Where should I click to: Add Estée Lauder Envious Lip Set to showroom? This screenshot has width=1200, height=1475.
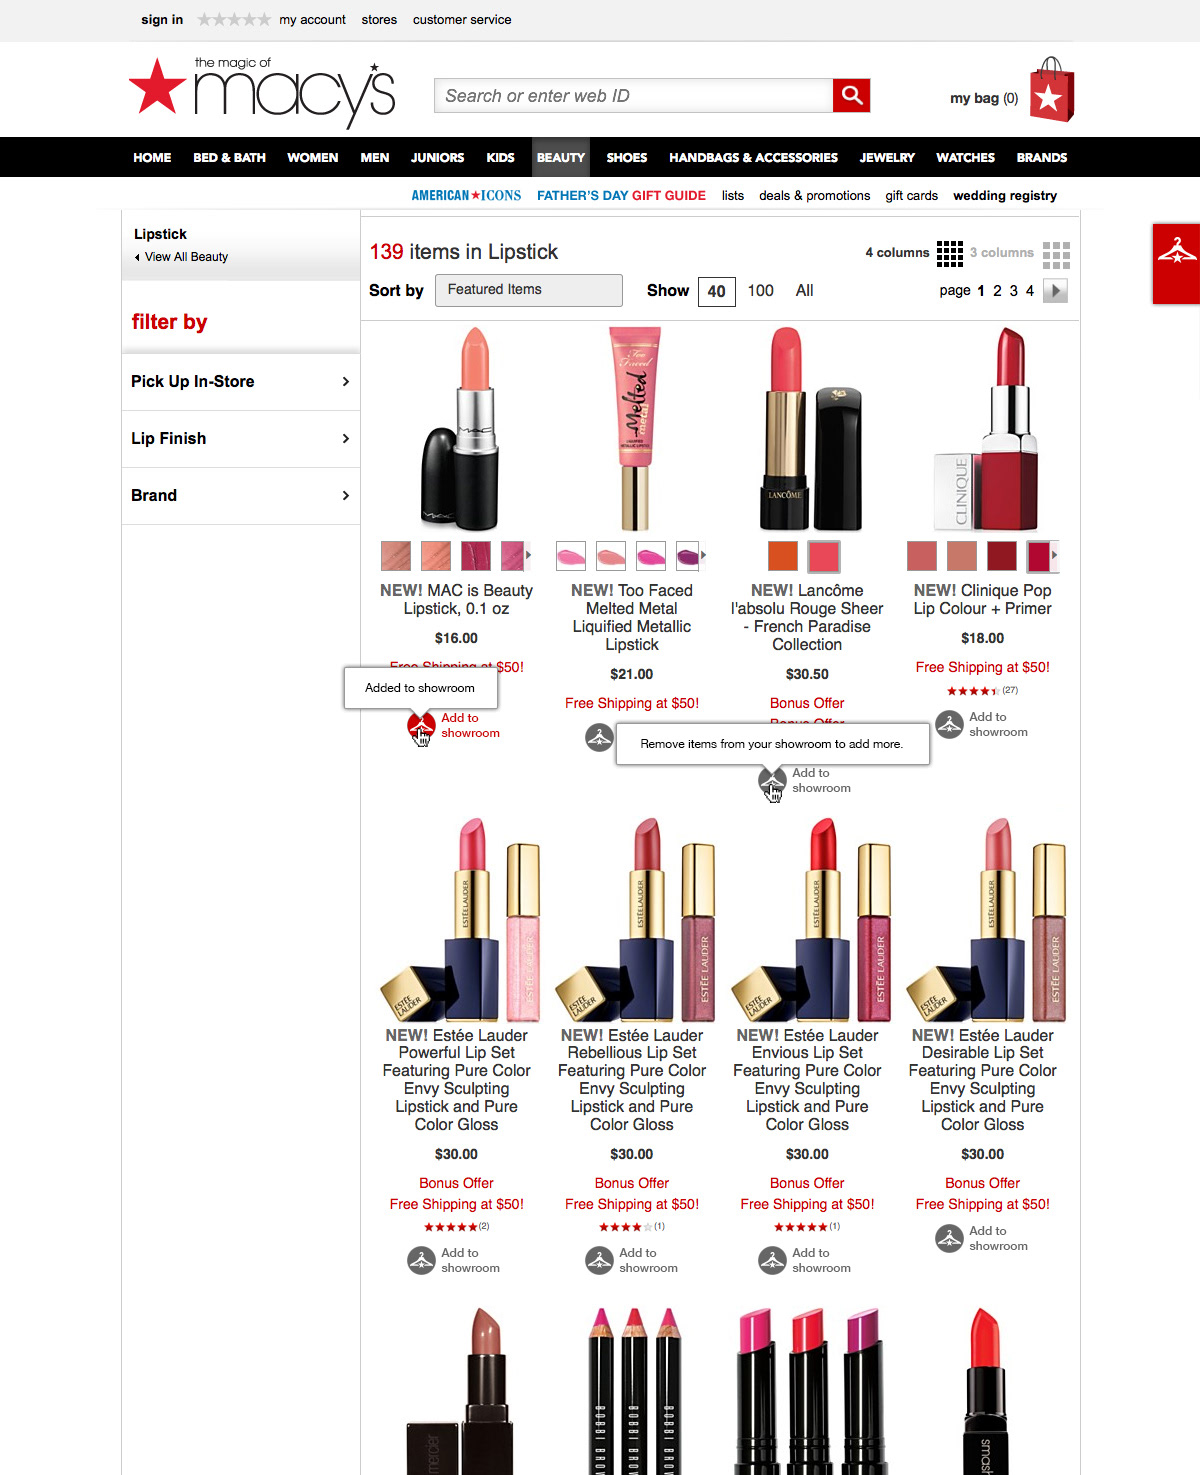click(x=772, y=1260)
